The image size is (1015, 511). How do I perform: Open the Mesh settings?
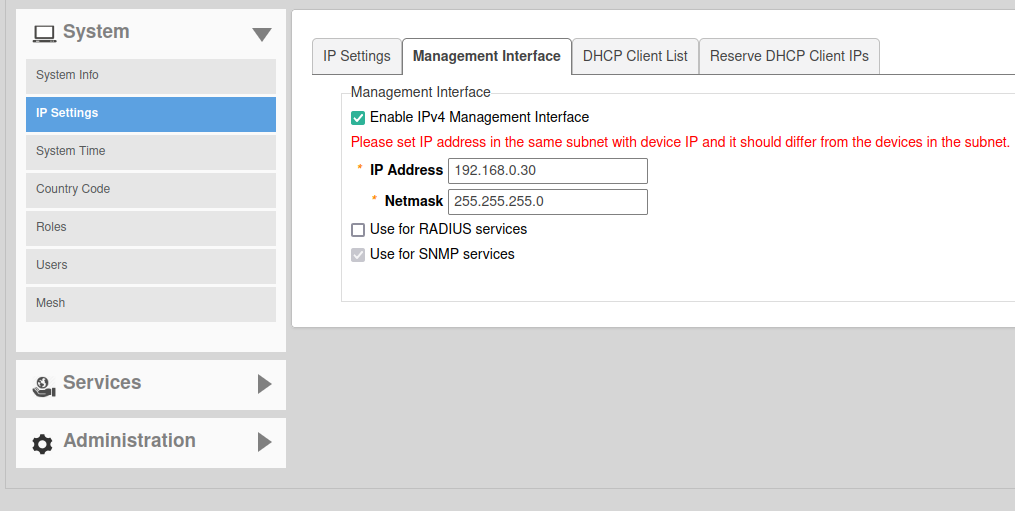(x=151, y=304)
